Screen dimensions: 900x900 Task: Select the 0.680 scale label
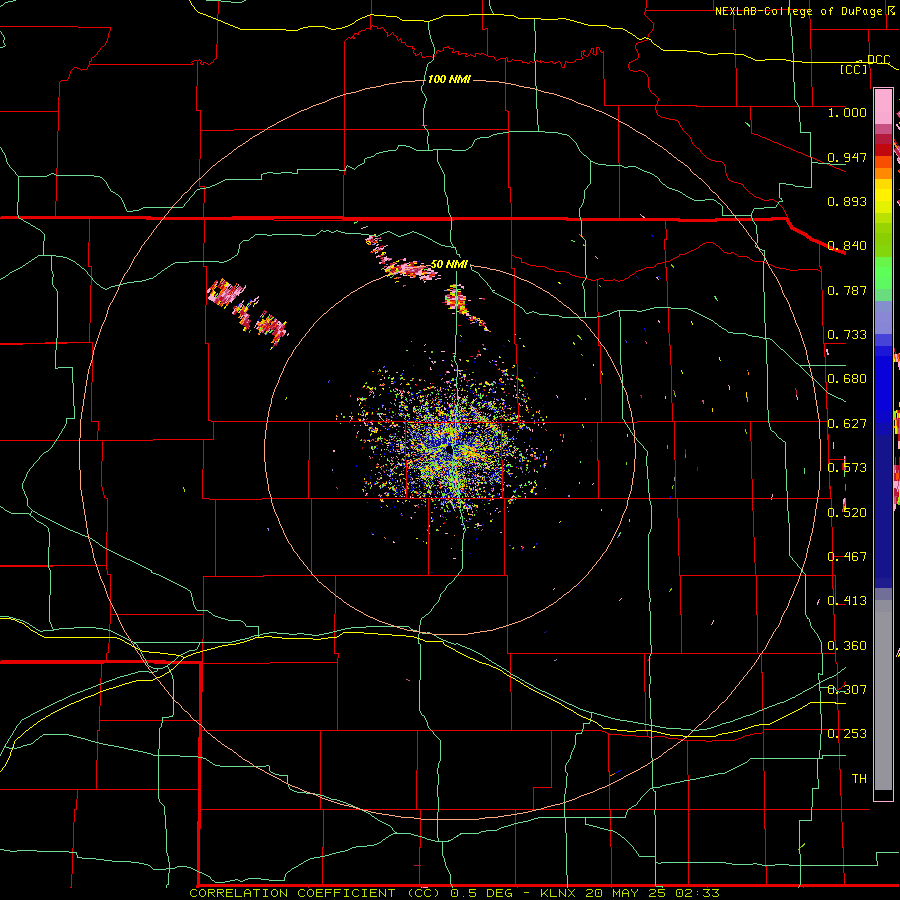[x=847, y=379]
